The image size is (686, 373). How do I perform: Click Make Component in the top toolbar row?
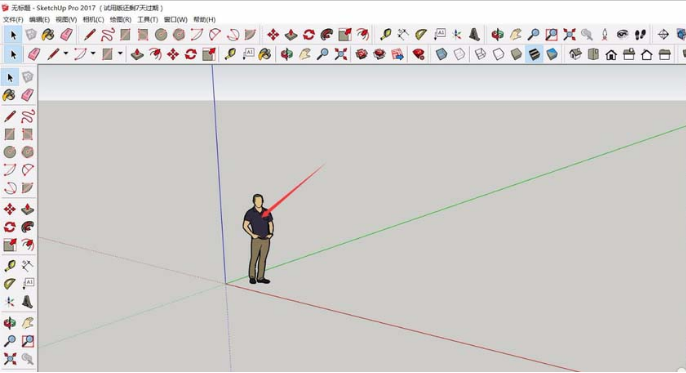(x=31, y=35)
